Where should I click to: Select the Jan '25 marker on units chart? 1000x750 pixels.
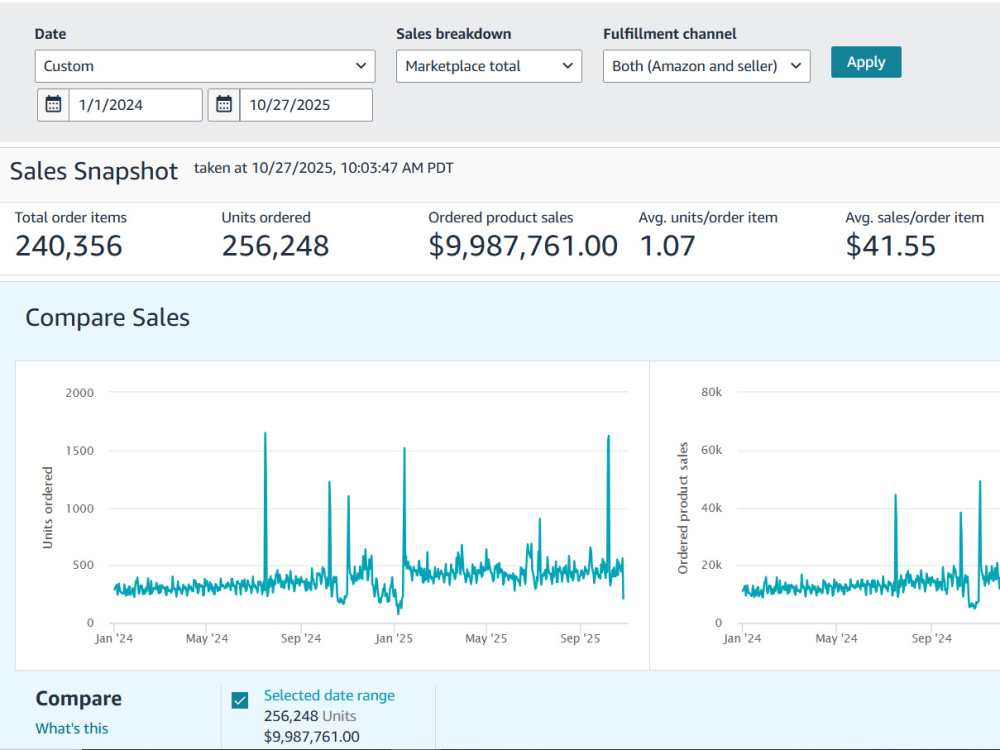pos(394,638)
